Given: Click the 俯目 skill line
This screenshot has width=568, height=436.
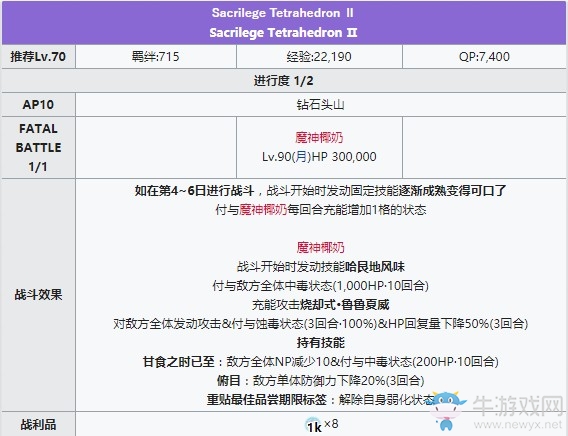Looking at the screenshot, I should (x=321, y=380).
